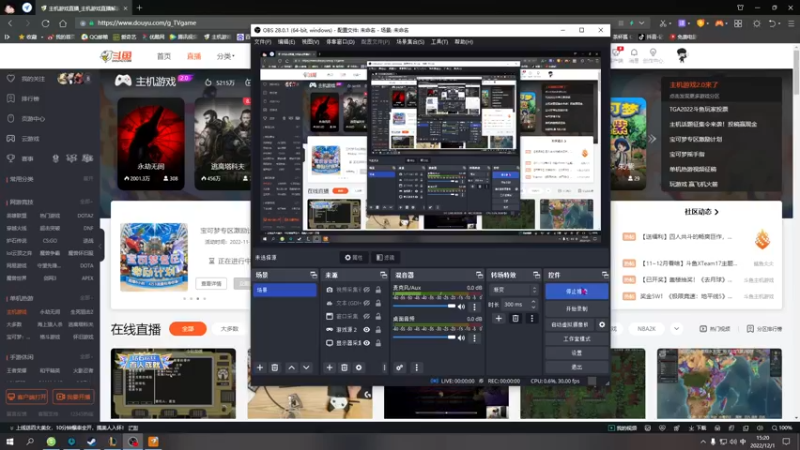Open the transition type dropdown
This screenshot has height=450, width=800.
(513, 290)
